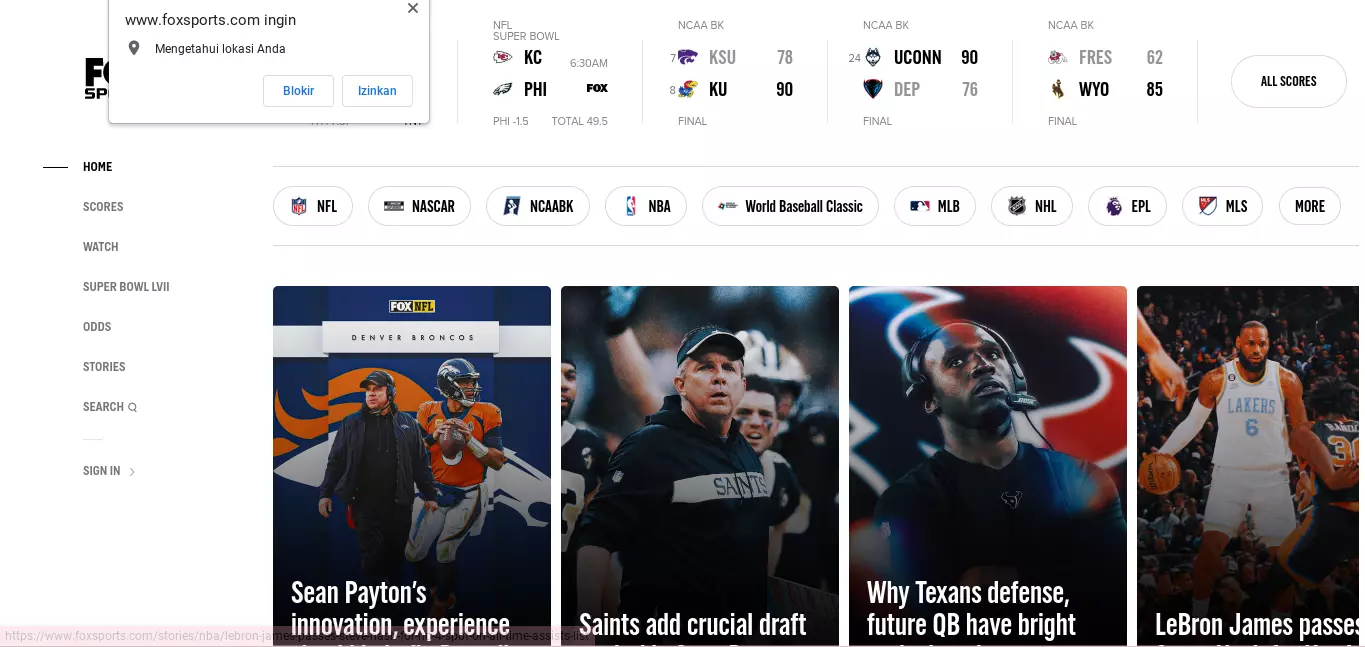
Task: Click the Wyoming WYO logo
Action: click(x=1058, y=89)
